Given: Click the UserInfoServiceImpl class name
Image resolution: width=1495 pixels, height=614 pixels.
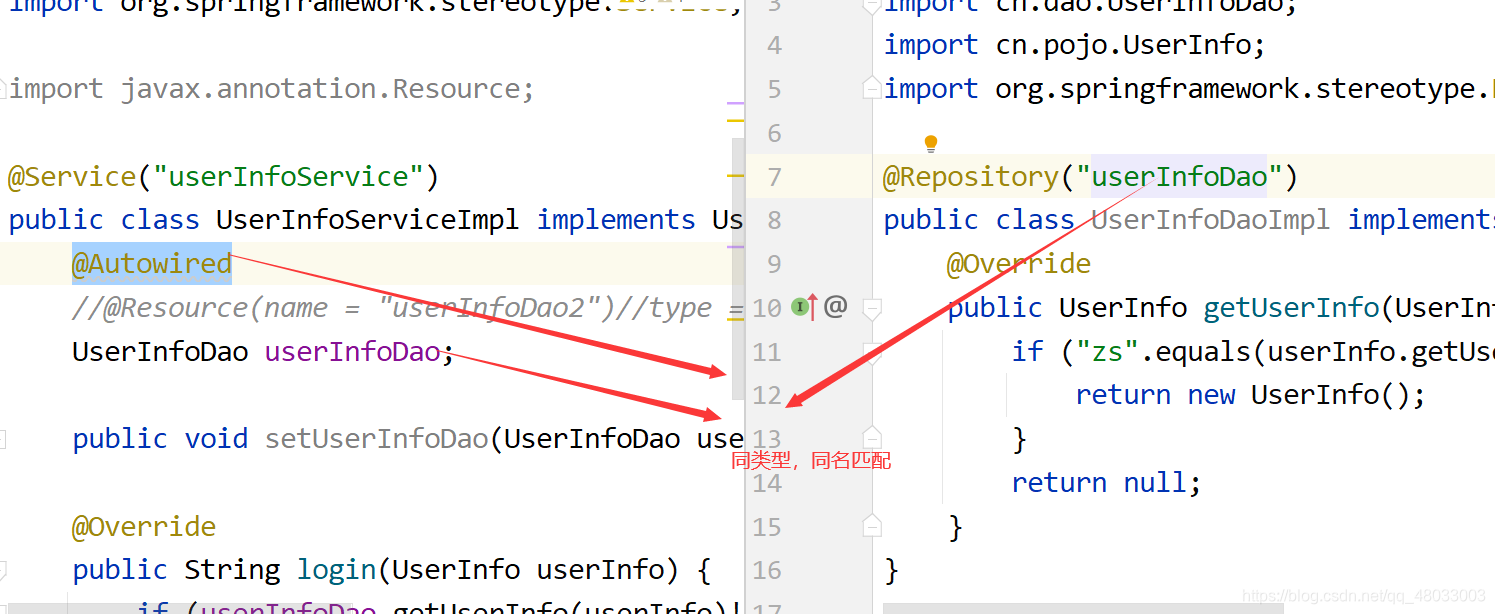Looking at the screenshot, I should coord(367,220).
